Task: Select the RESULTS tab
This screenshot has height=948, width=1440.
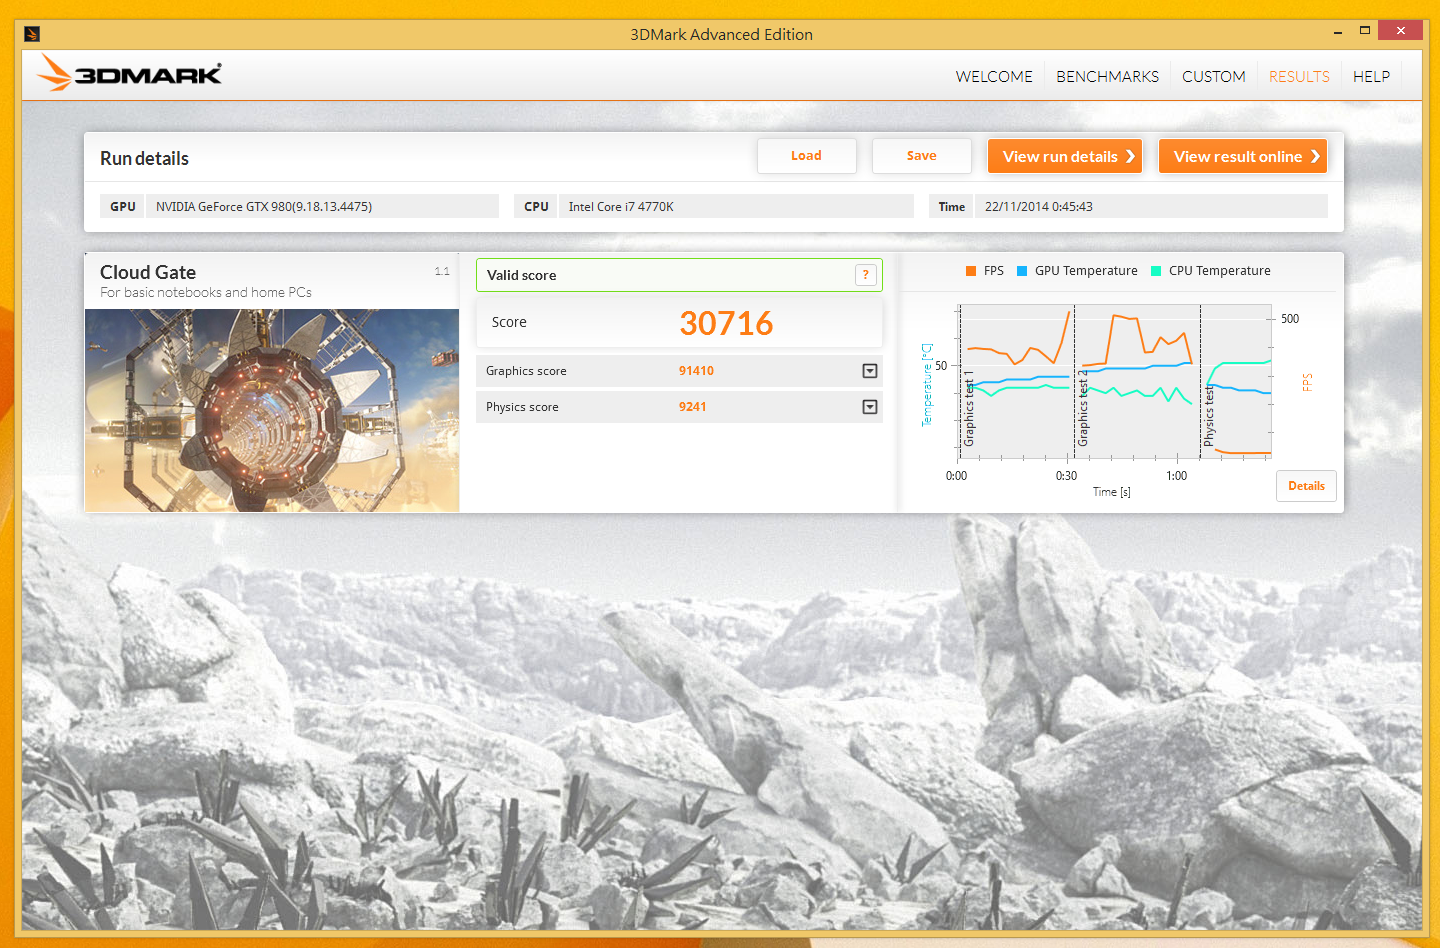Action: 1299,76
